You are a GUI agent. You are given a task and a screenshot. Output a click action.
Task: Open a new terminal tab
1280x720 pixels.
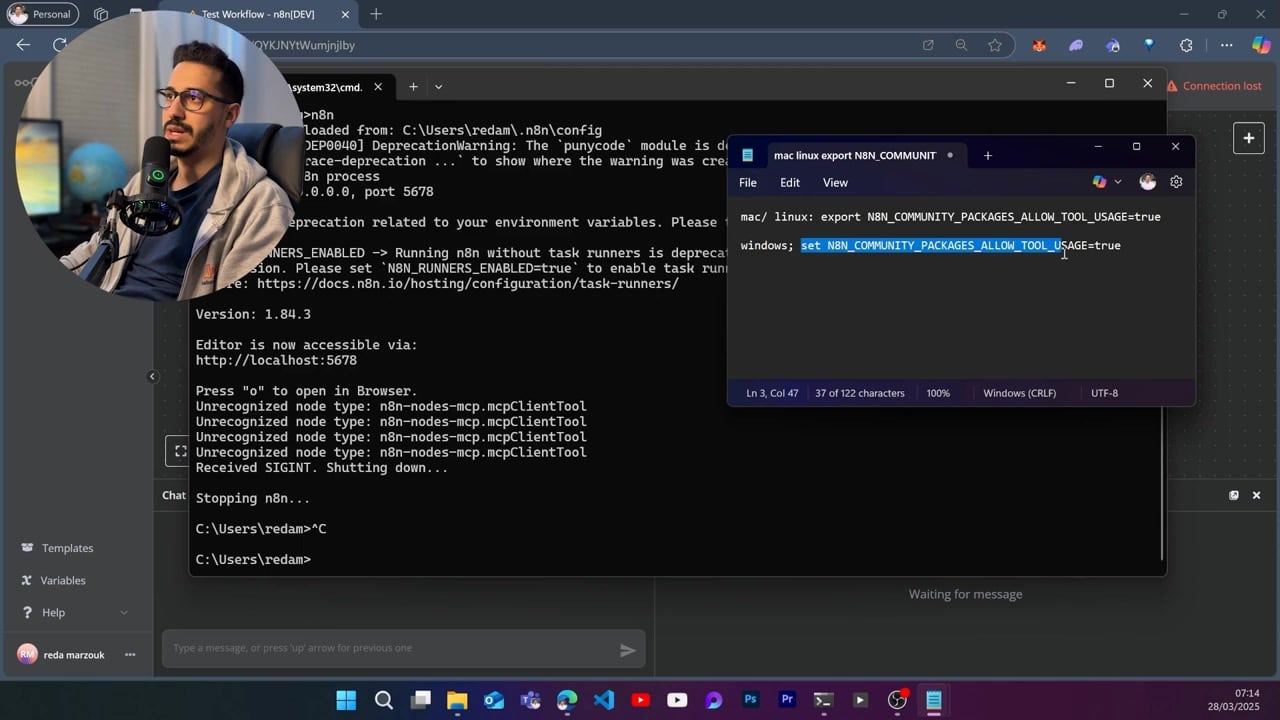point(413,87)
